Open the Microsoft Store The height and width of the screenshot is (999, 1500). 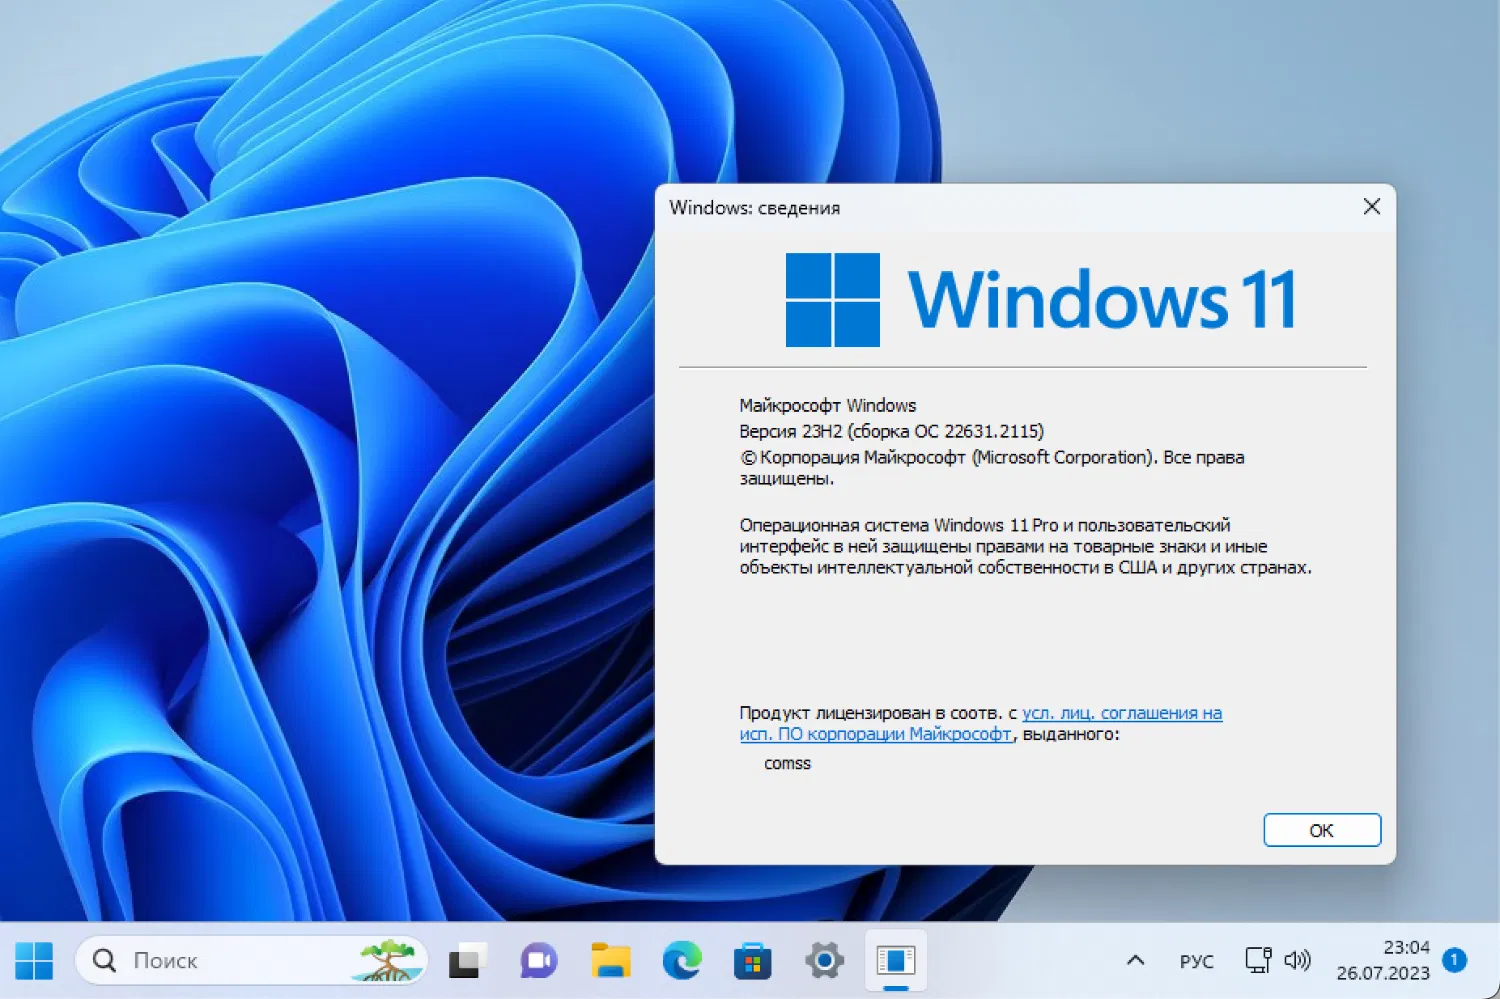click(753, 960)
